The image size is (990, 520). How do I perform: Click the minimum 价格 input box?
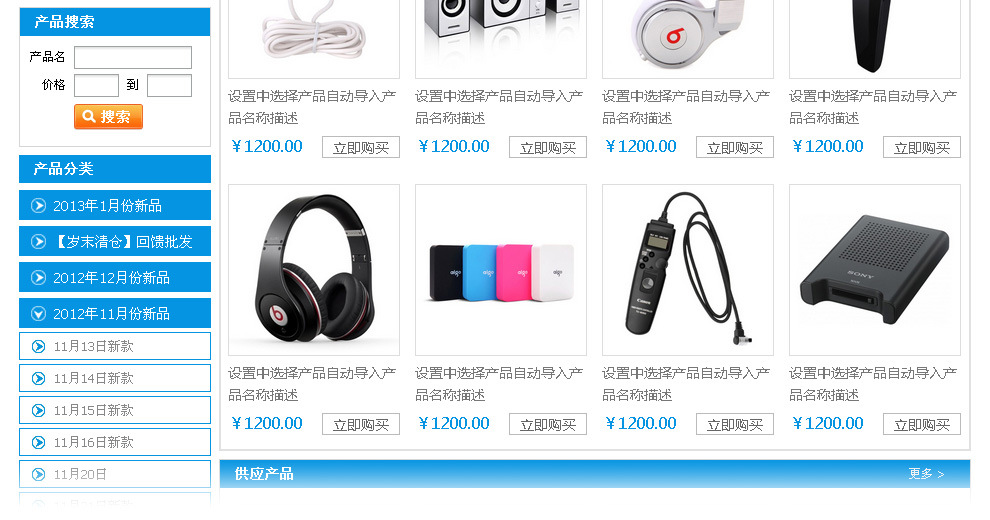click(x=96, y=85)
